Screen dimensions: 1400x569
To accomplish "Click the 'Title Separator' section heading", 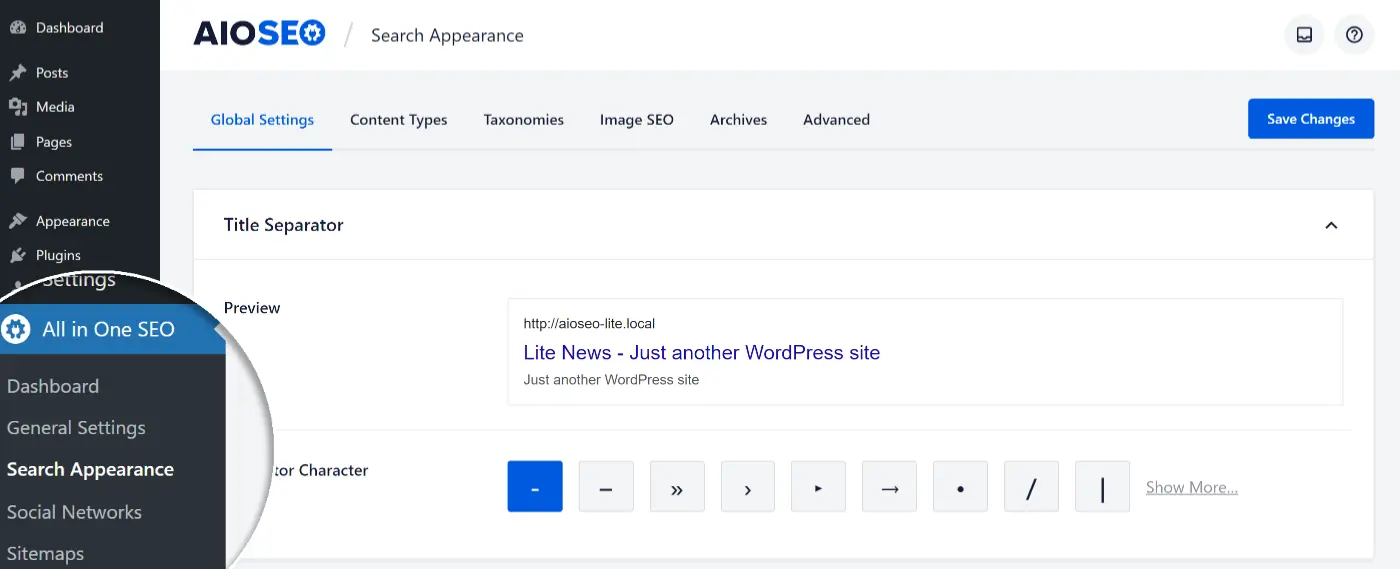I will tap(283, 225).
